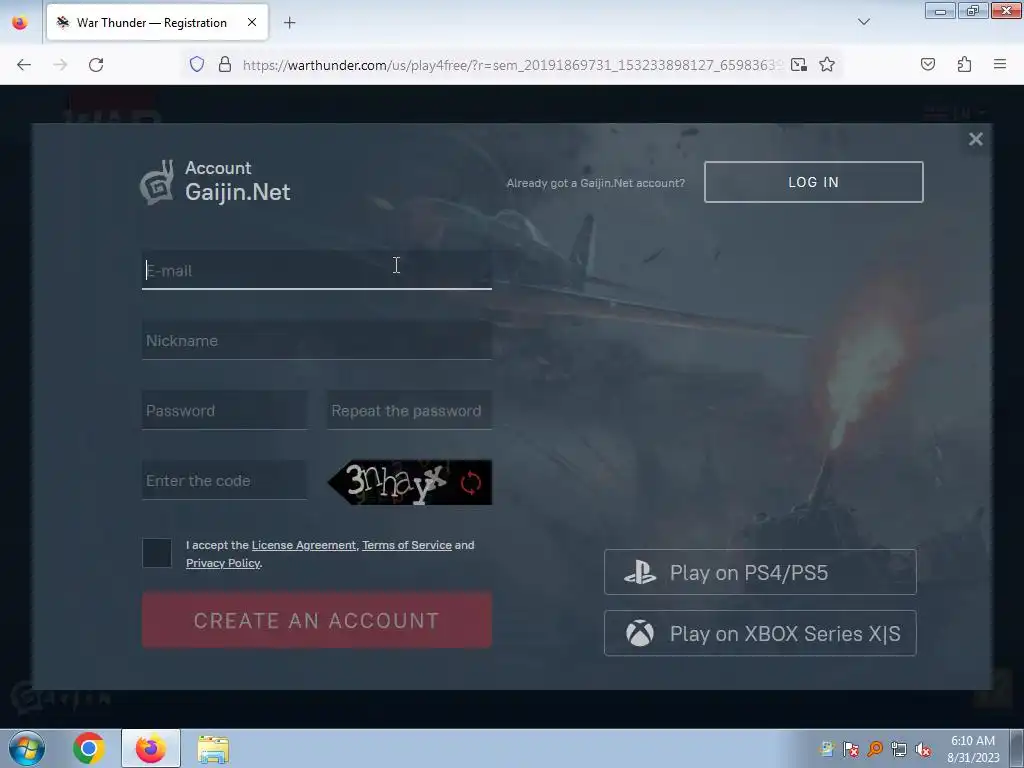Image resolution: width=1024 pixels, height=768 pixels.
Task: Select the Password field
Action: point(224,410)
